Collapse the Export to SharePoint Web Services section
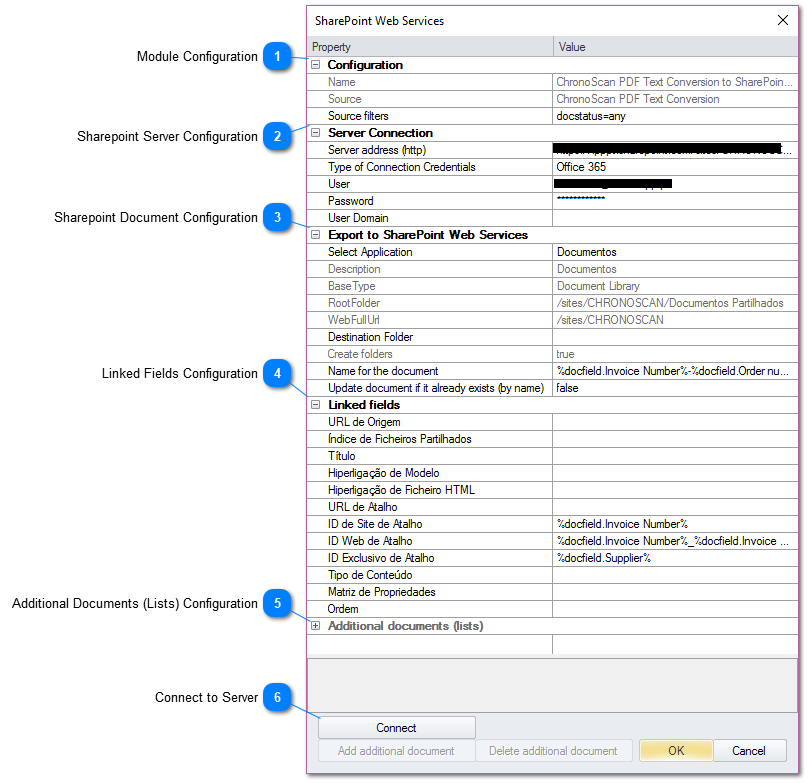808x783 pixels. click(x=316, y=234)
